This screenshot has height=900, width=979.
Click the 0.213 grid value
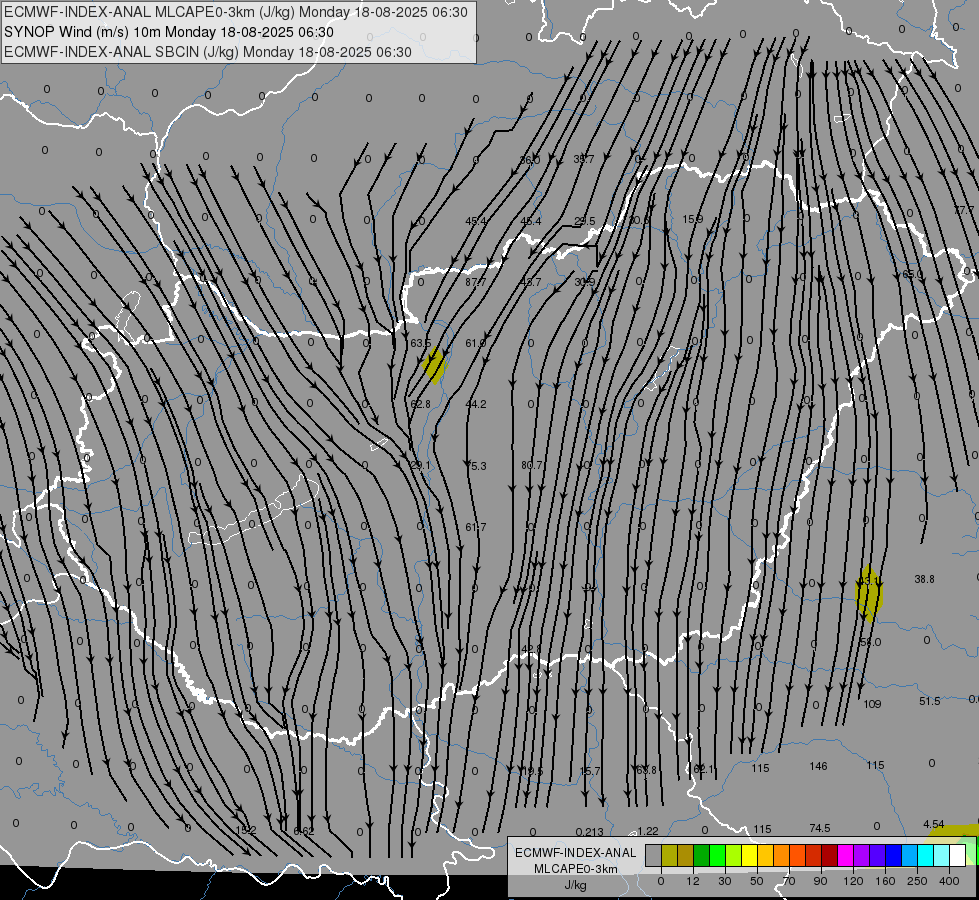point(589,832)
